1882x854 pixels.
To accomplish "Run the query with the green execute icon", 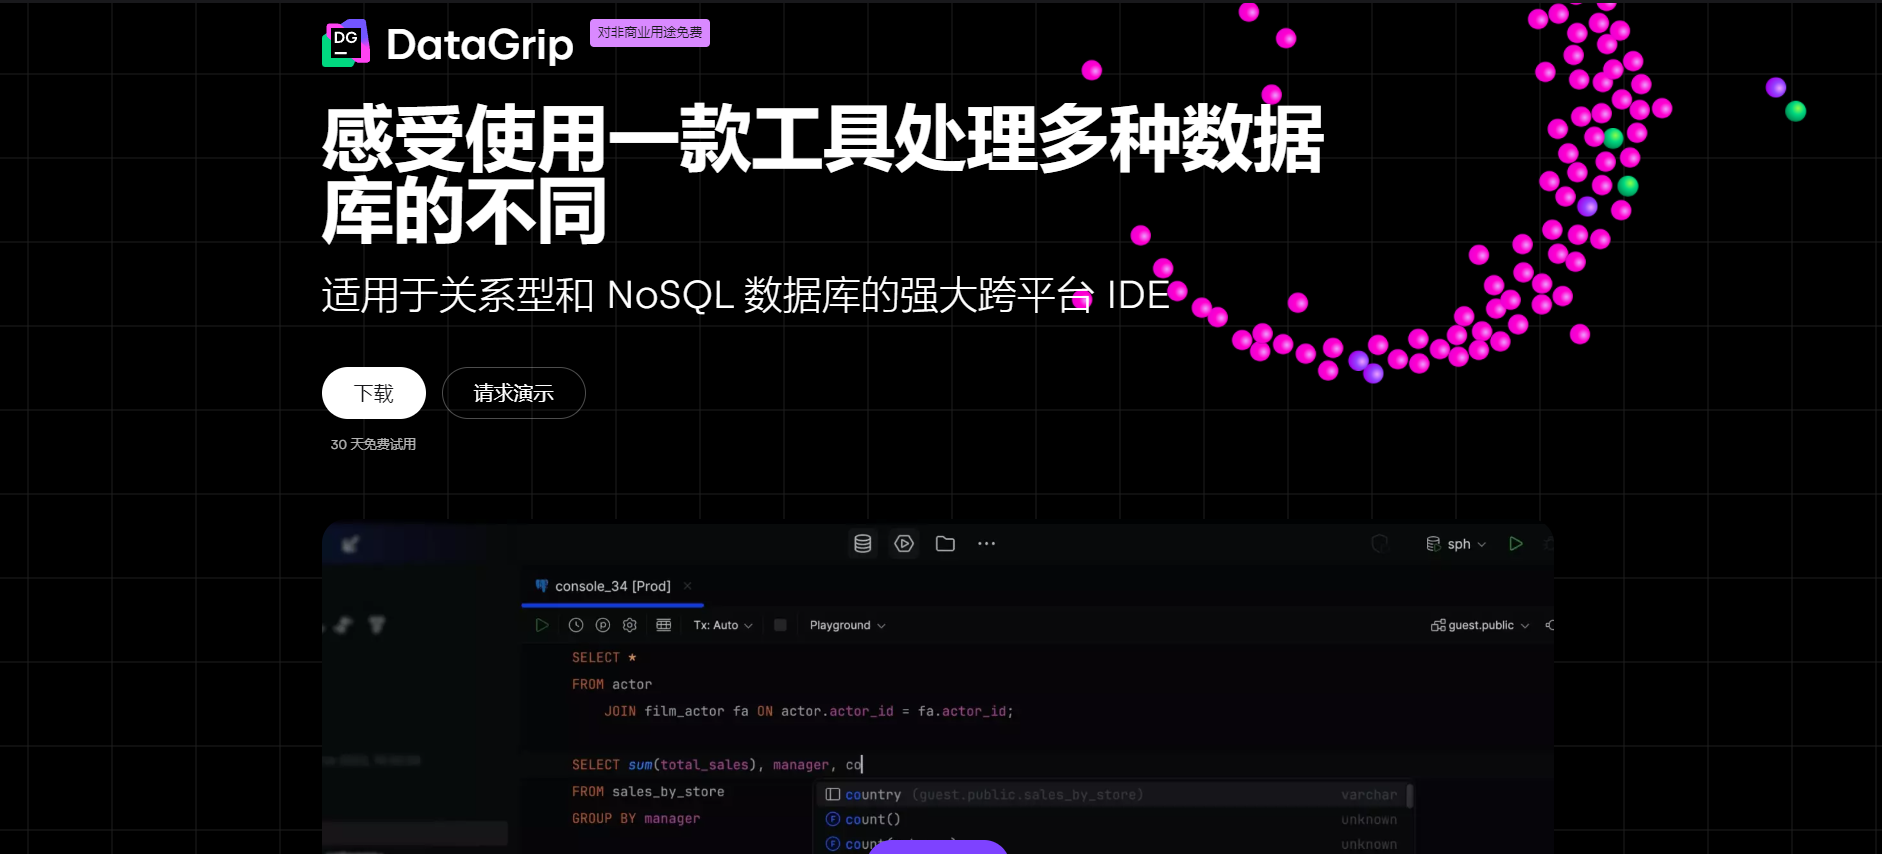I will (x=542, y=625).
